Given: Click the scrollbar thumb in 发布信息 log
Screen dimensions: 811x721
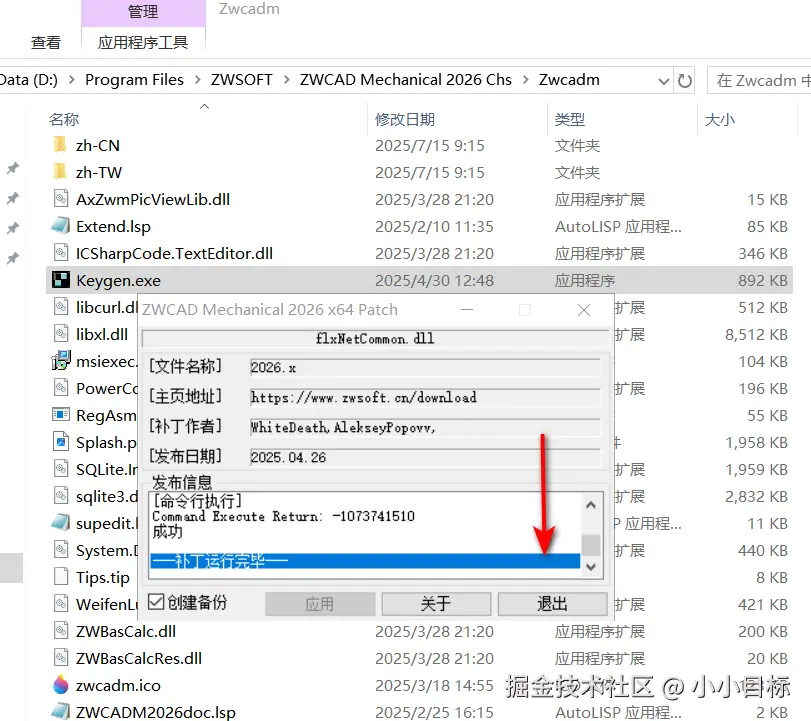Looking at the screenshot, I should [x=591, y=545].
